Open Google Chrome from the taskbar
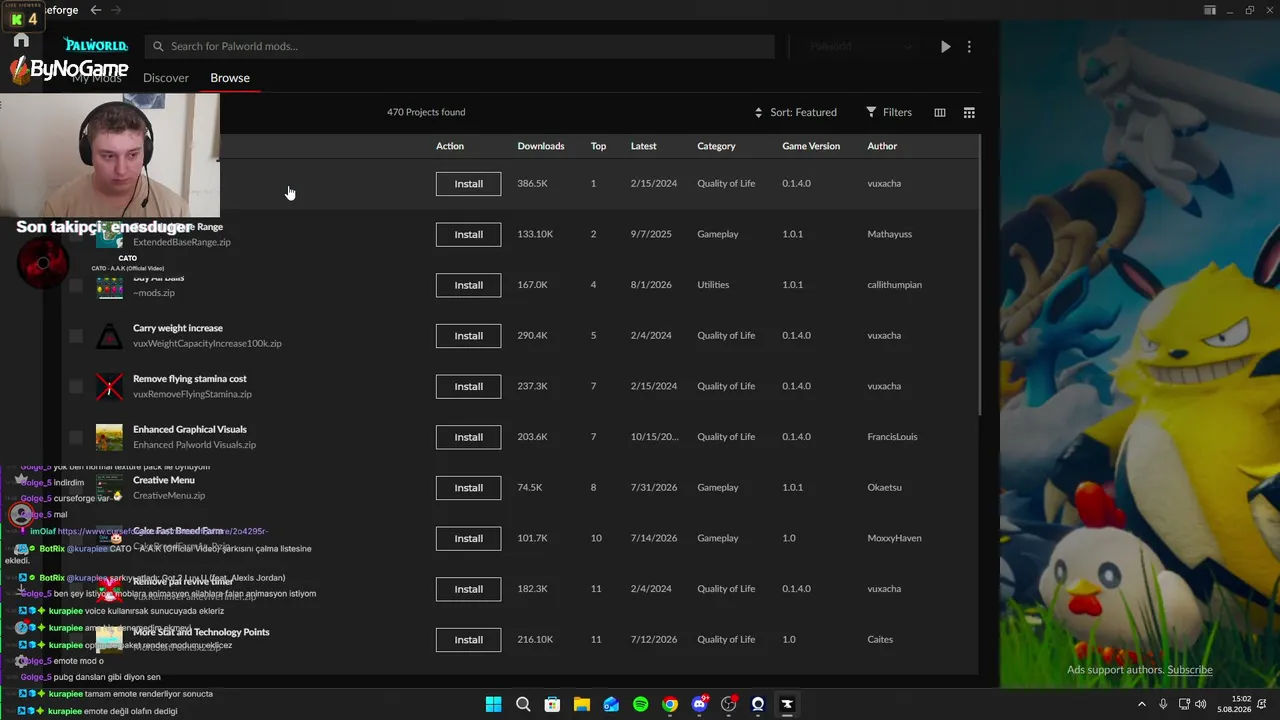This screenshot has width=1280, height=720. [670, 704]
